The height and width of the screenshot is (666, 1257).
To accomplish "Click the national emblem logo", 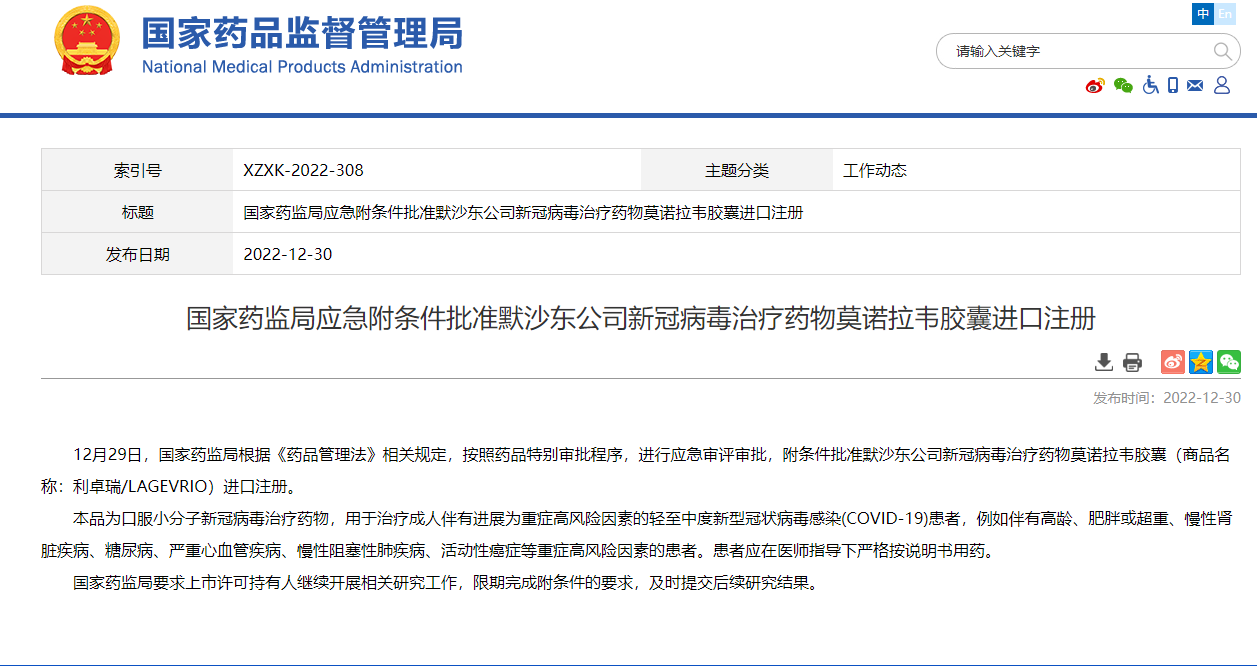I will [86, 42].
